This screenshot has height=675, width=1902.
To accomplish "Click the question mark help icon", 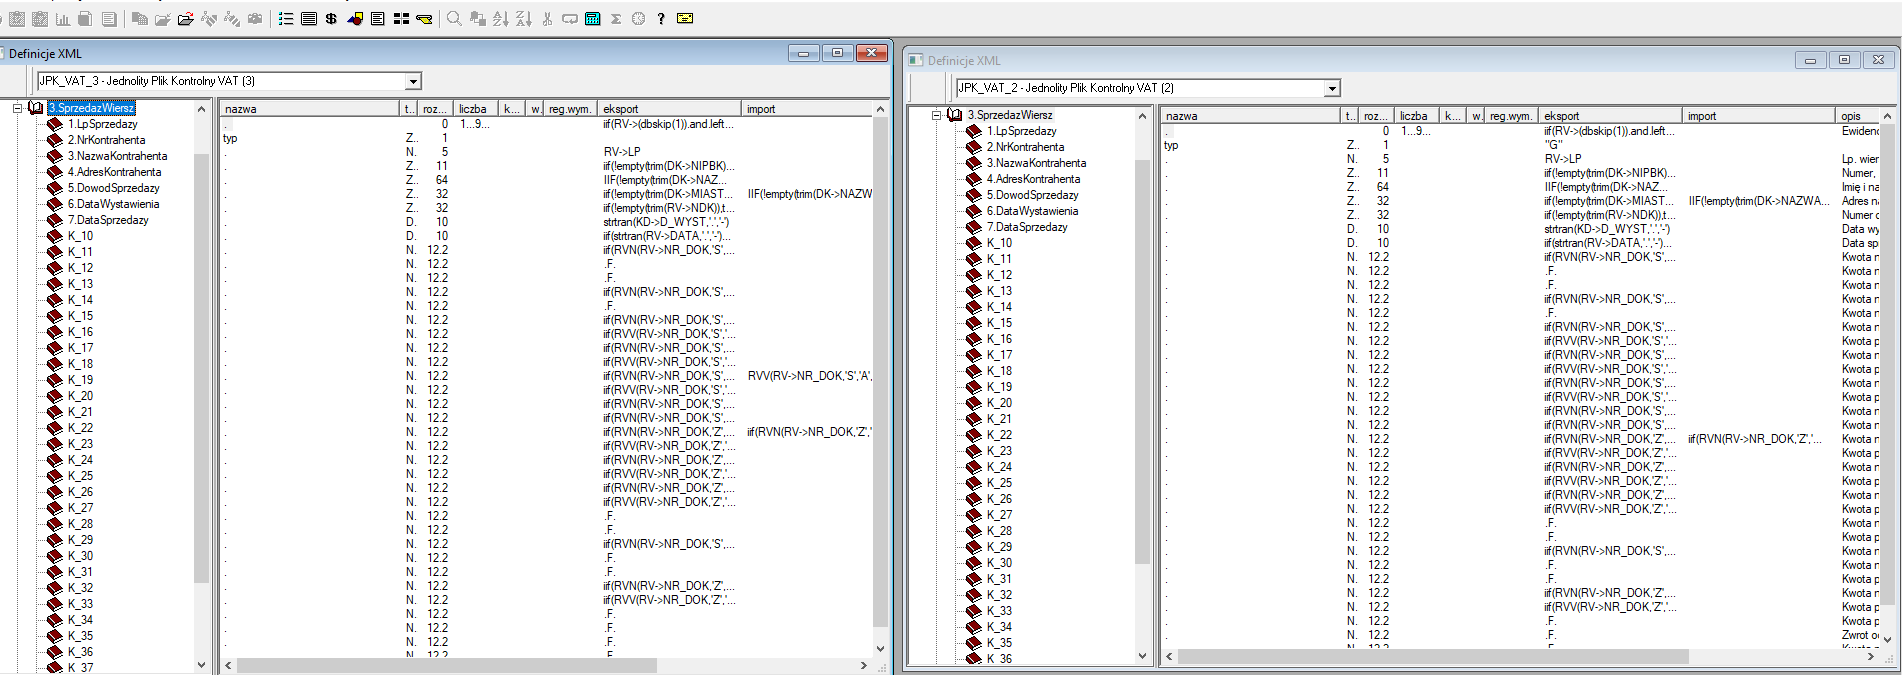I will tap(661, 19).
